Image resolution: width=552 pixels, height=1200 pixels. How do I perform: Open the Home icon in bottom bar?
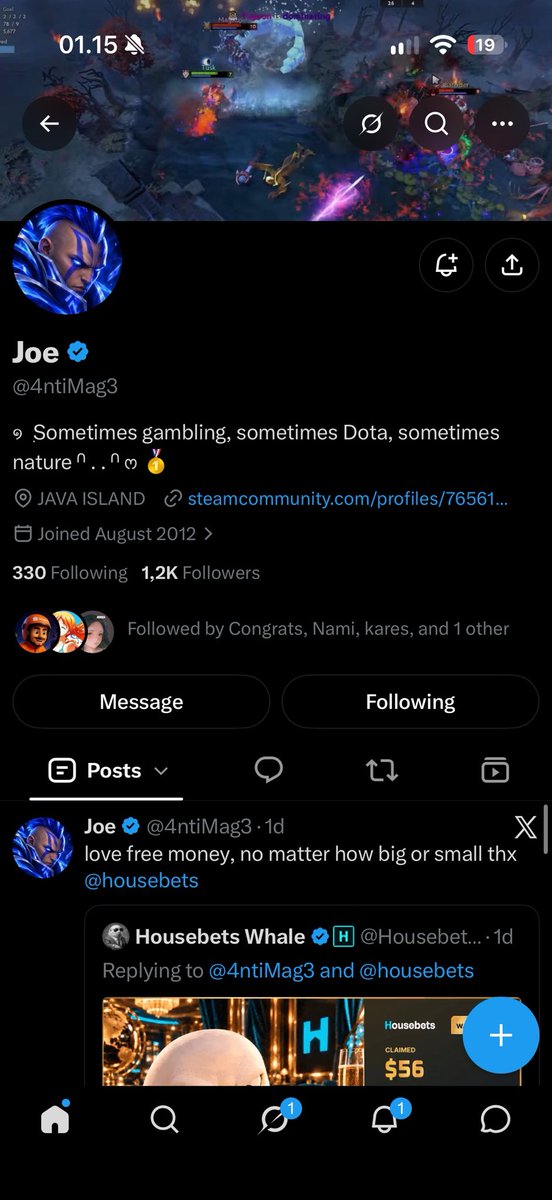(55, 1119)
